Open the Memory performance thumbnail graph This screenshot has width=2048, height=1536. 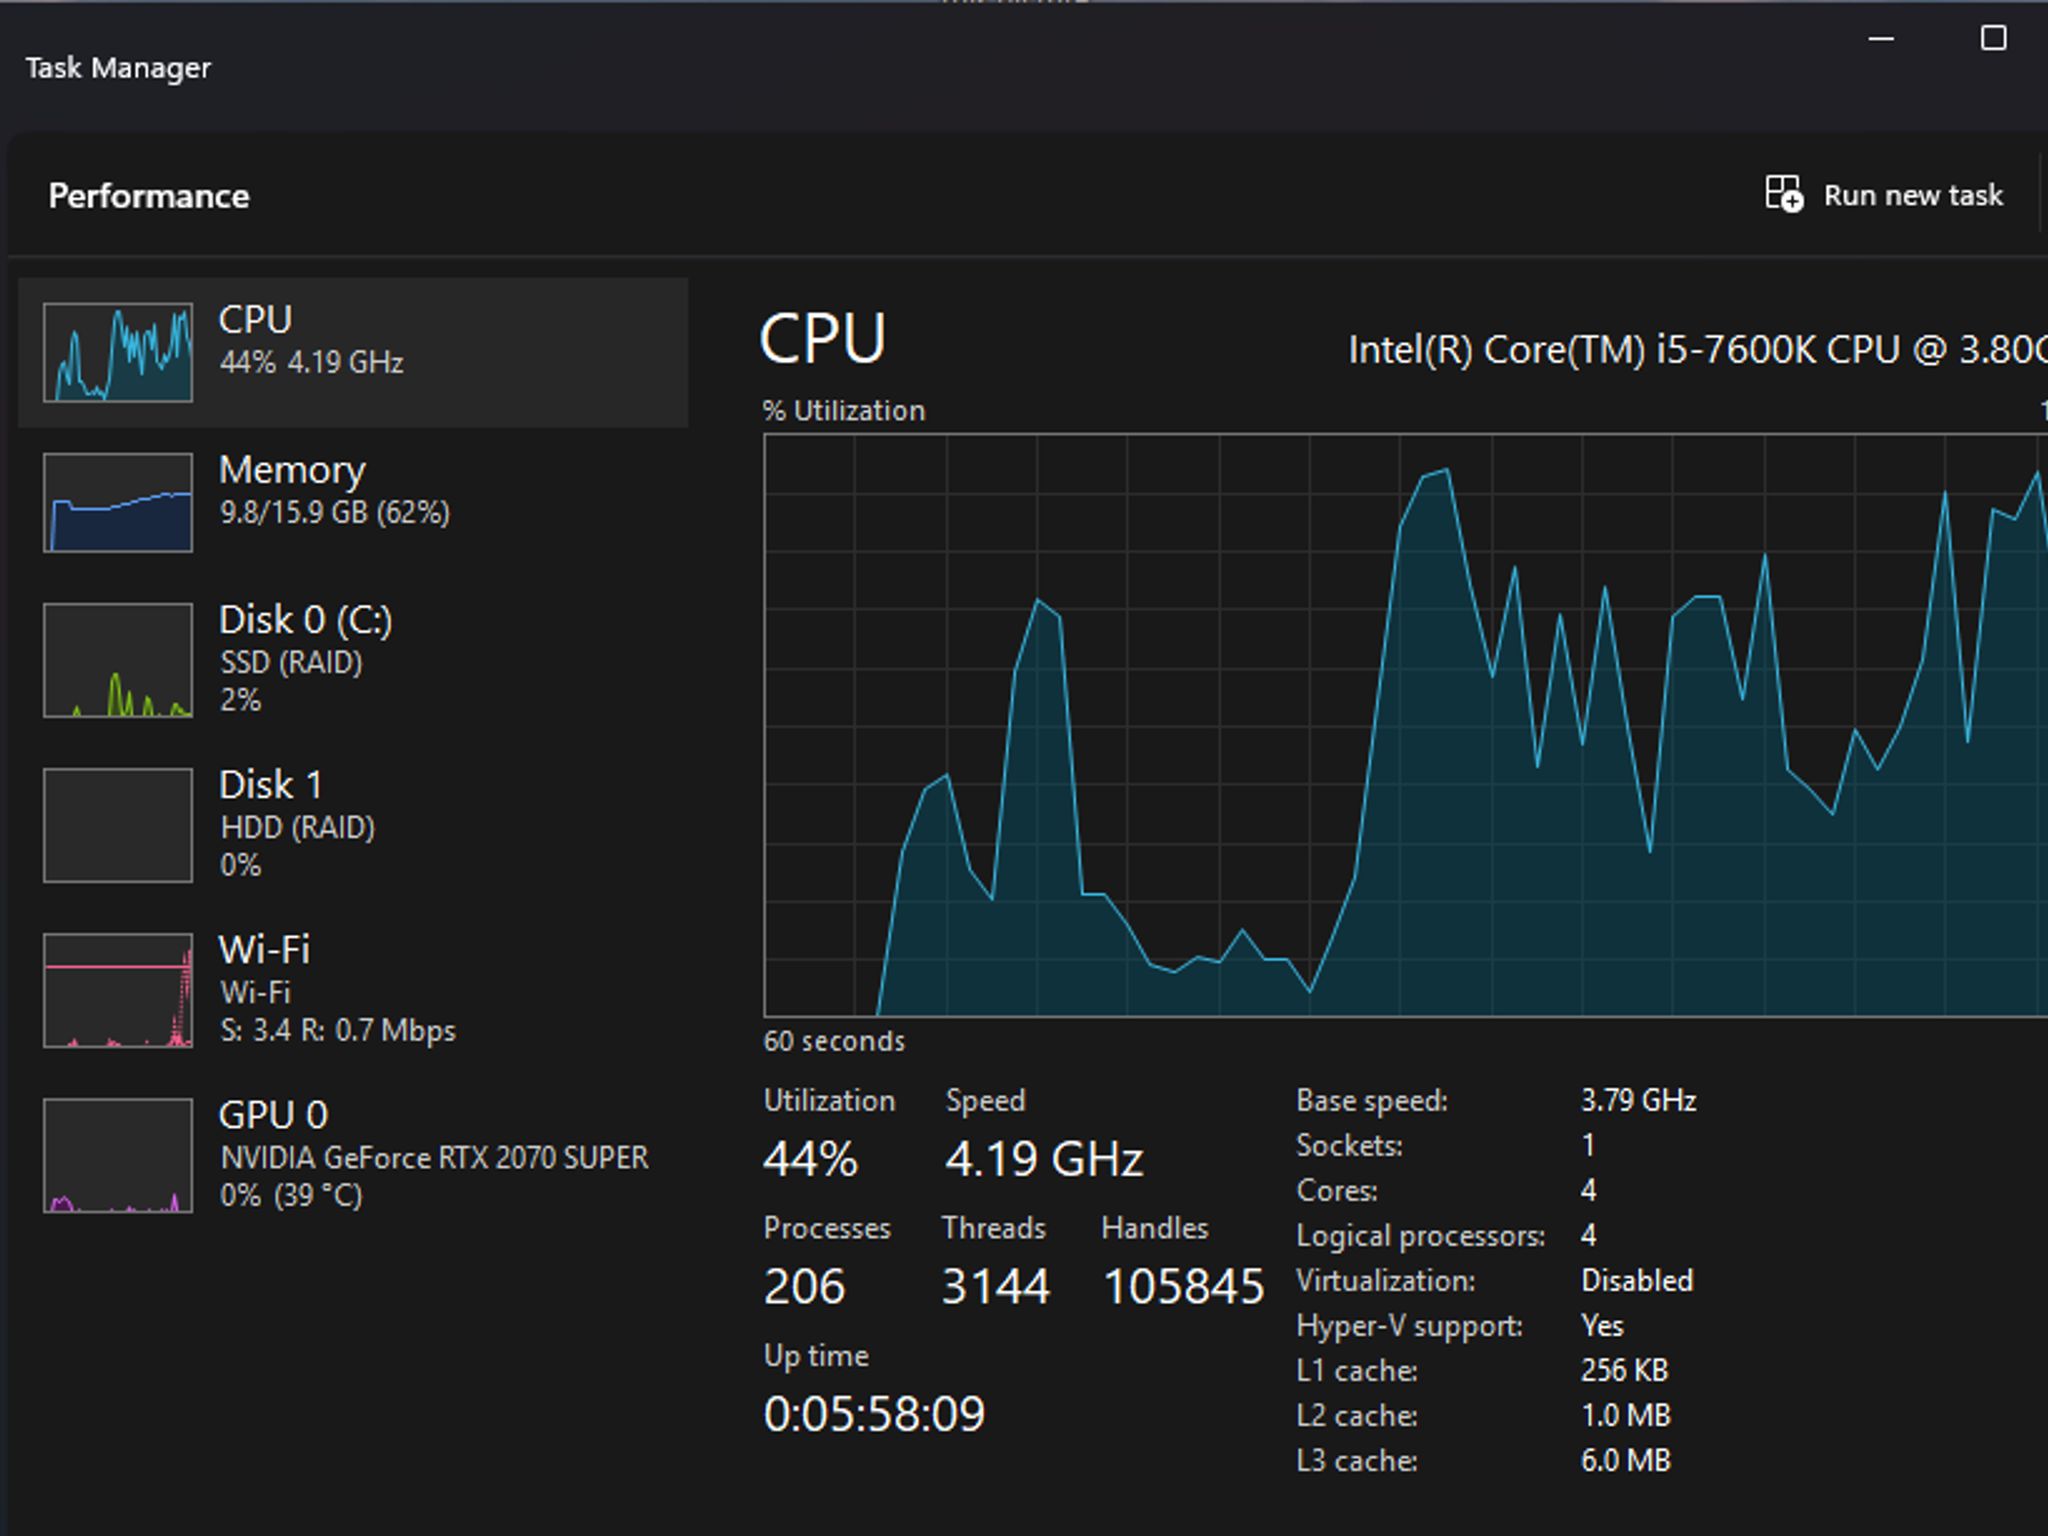118,502
